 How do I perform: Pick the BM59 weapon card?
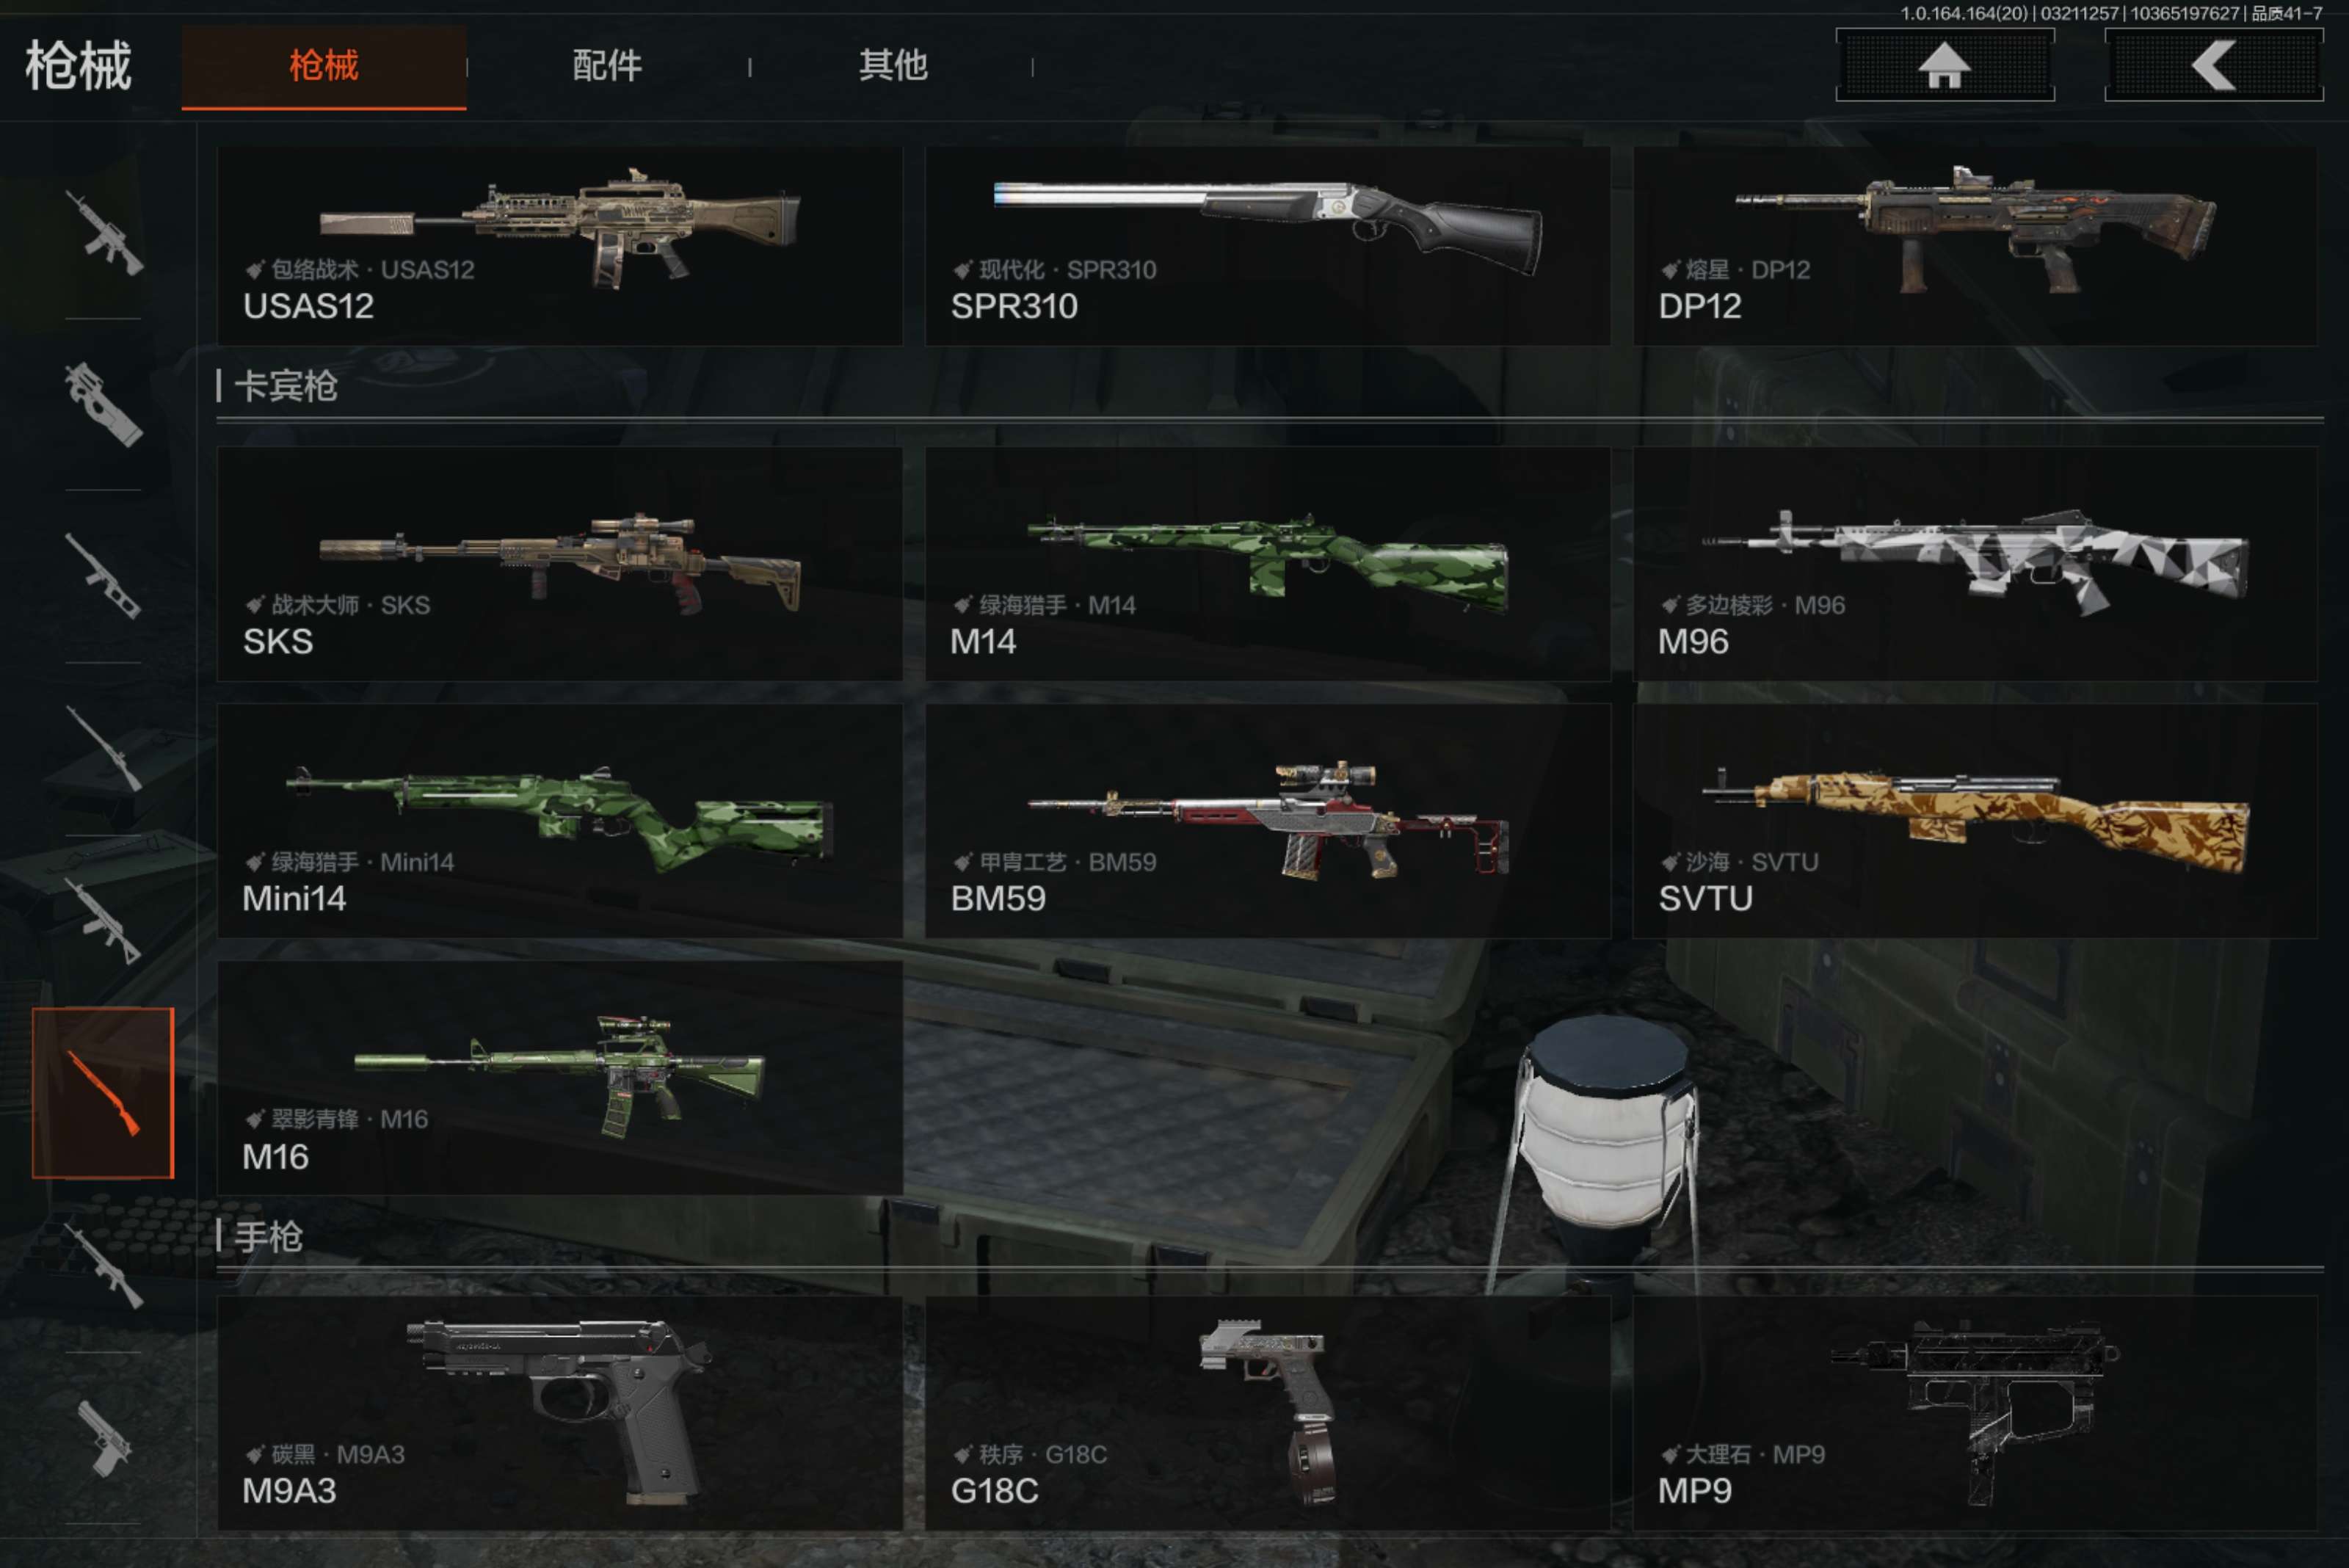point(1268,821)
